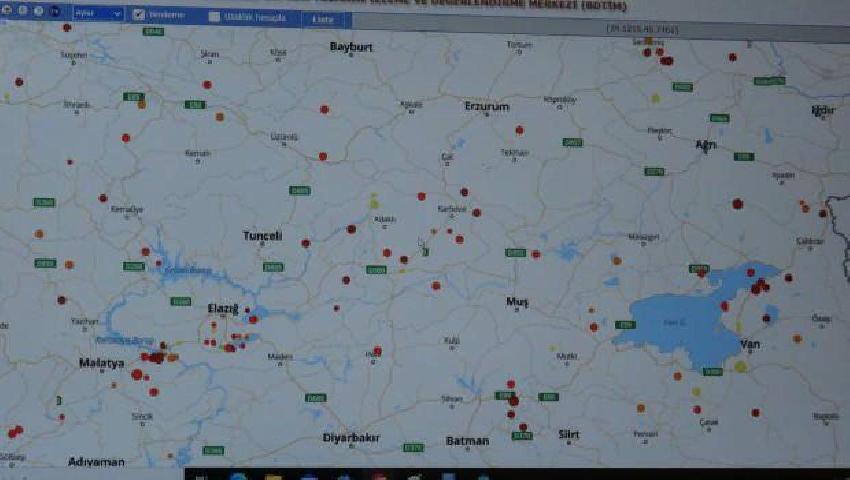This screenshot has height=480, width=850.
Task: Click the large yellow marker below Van
Action: (740, 366)
